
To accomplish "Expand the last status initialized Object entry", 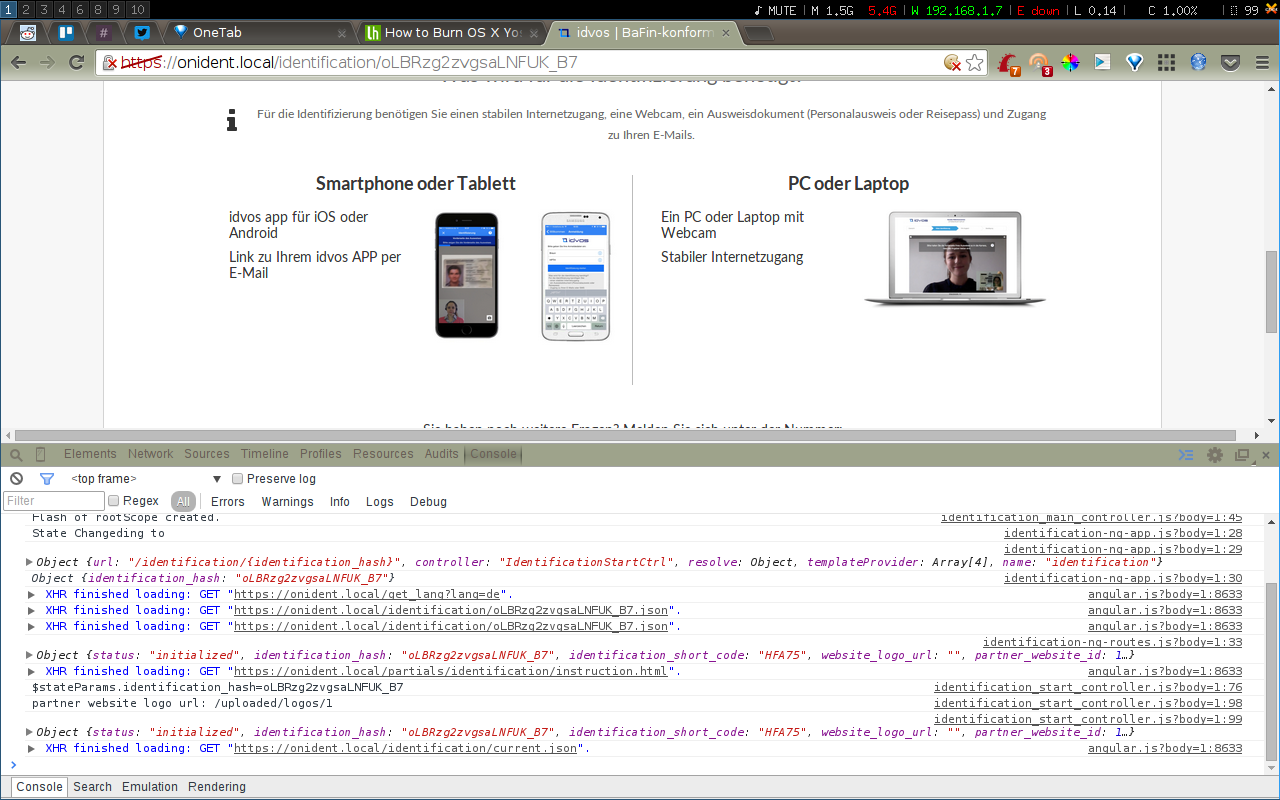I will 29,732.
